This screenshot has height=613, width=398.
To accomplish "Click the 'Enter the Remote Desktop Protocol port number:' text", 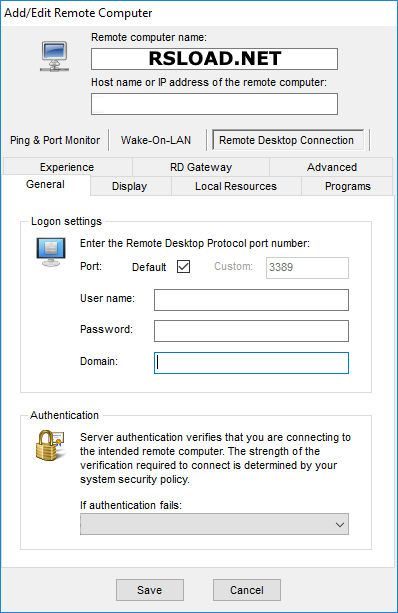I will 195,243.
